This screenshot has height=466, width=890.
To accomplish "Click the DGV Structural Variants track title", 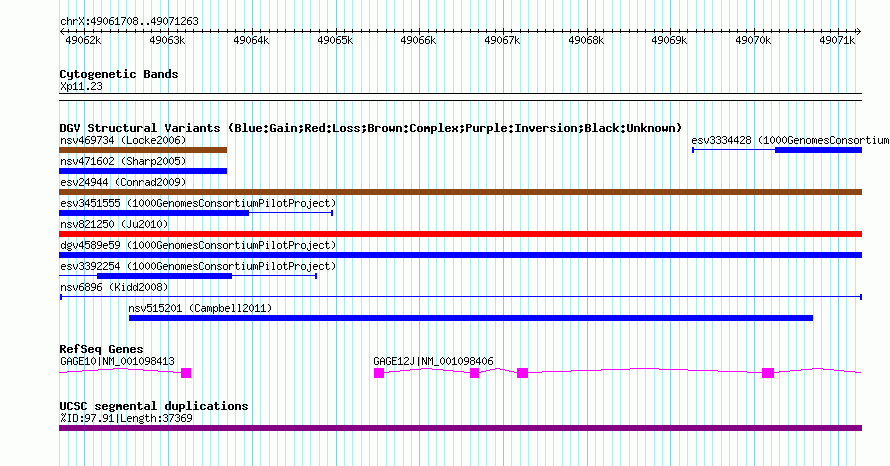I will click(x=371, y=128).
